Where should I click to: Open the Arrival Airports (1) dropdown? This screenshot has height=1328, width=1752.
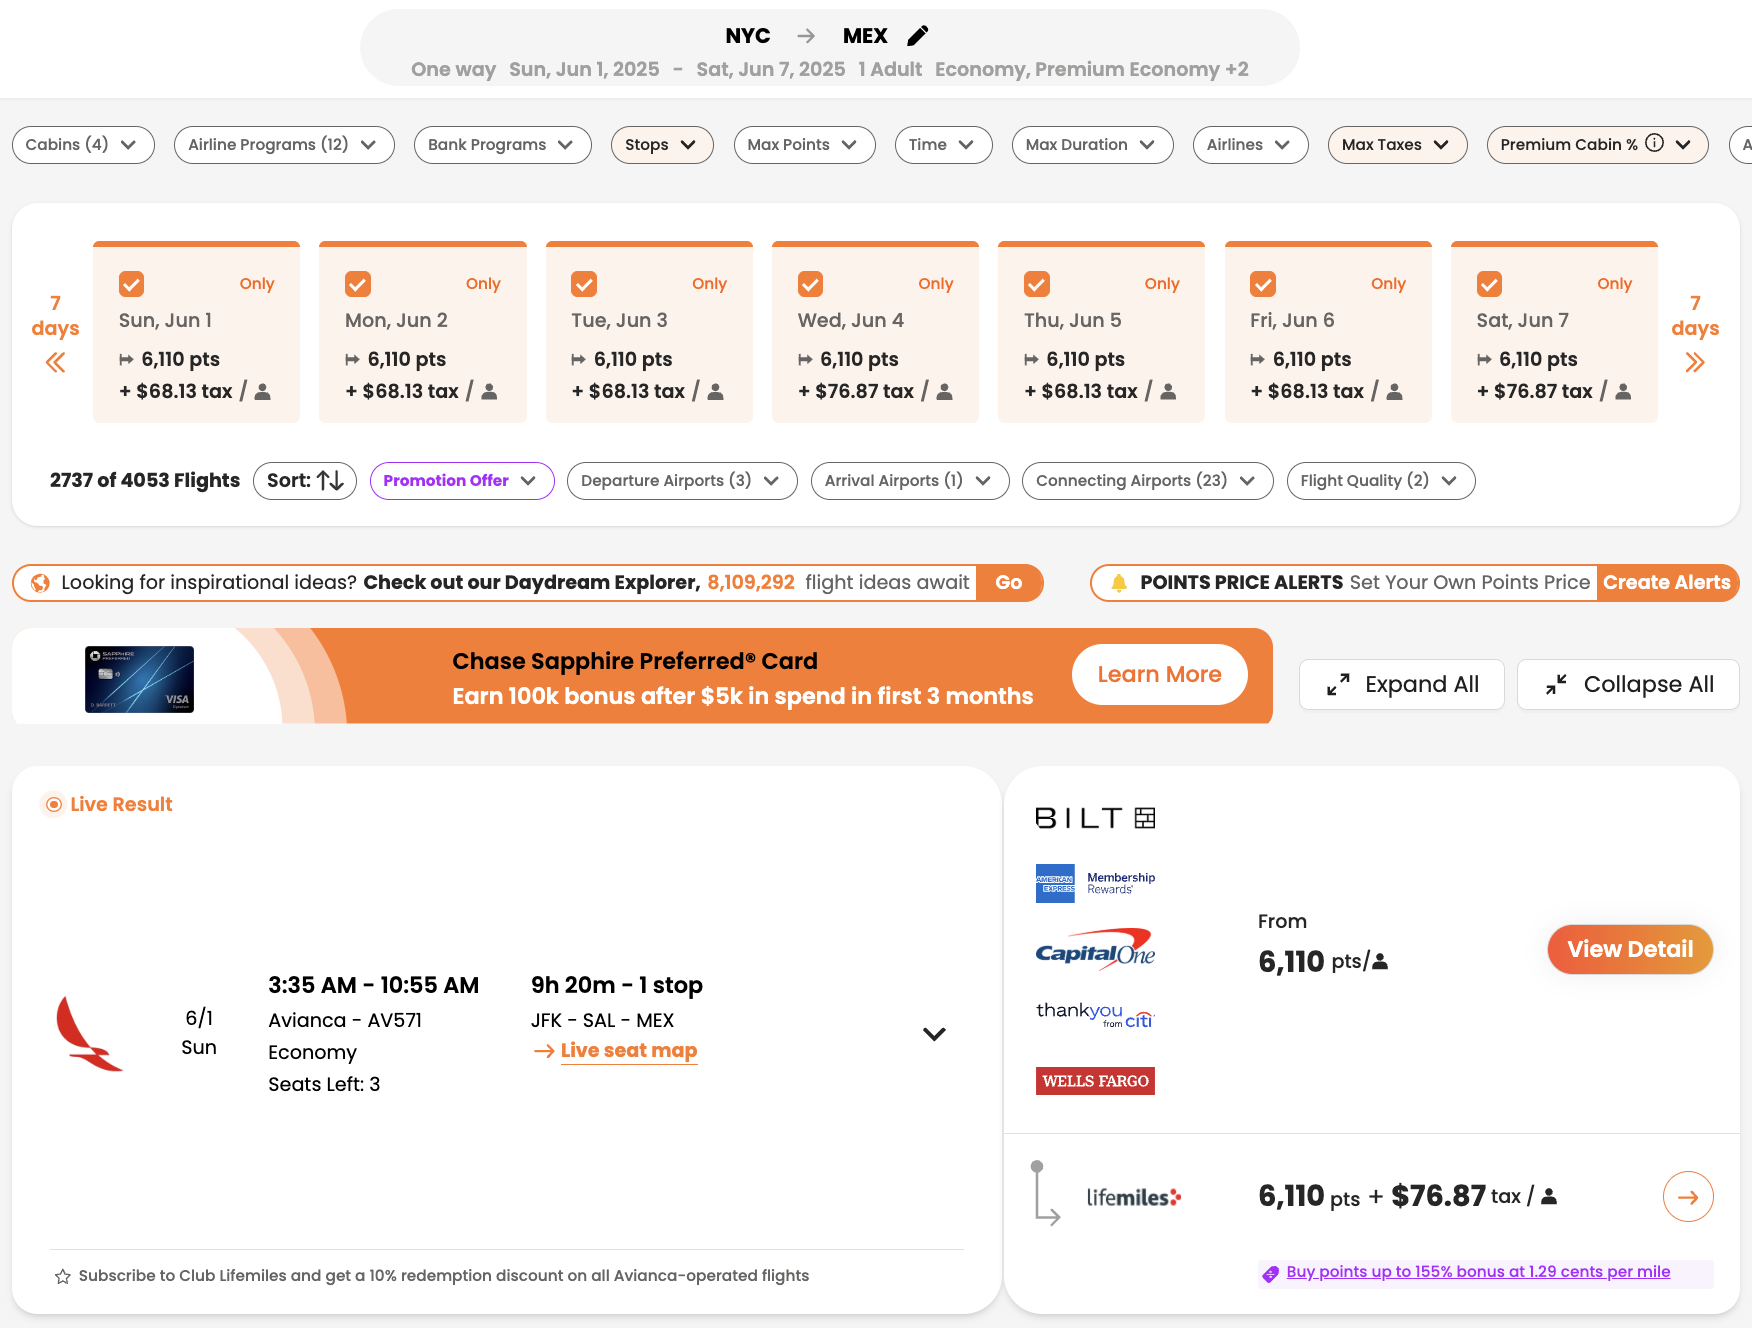[910, 481]
